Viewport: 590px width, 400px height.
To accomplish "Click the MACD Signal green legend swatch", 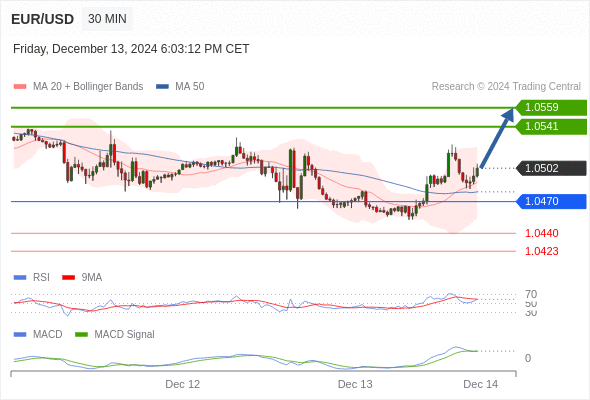I will [x=81, y=335].
